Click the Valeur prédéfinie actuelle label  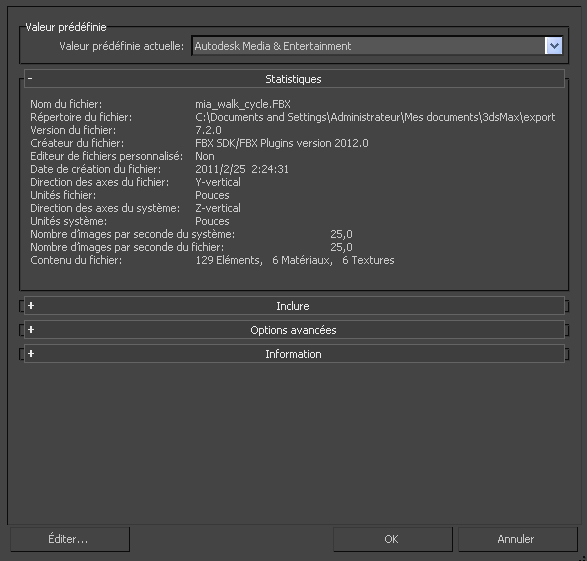(122, 46)
